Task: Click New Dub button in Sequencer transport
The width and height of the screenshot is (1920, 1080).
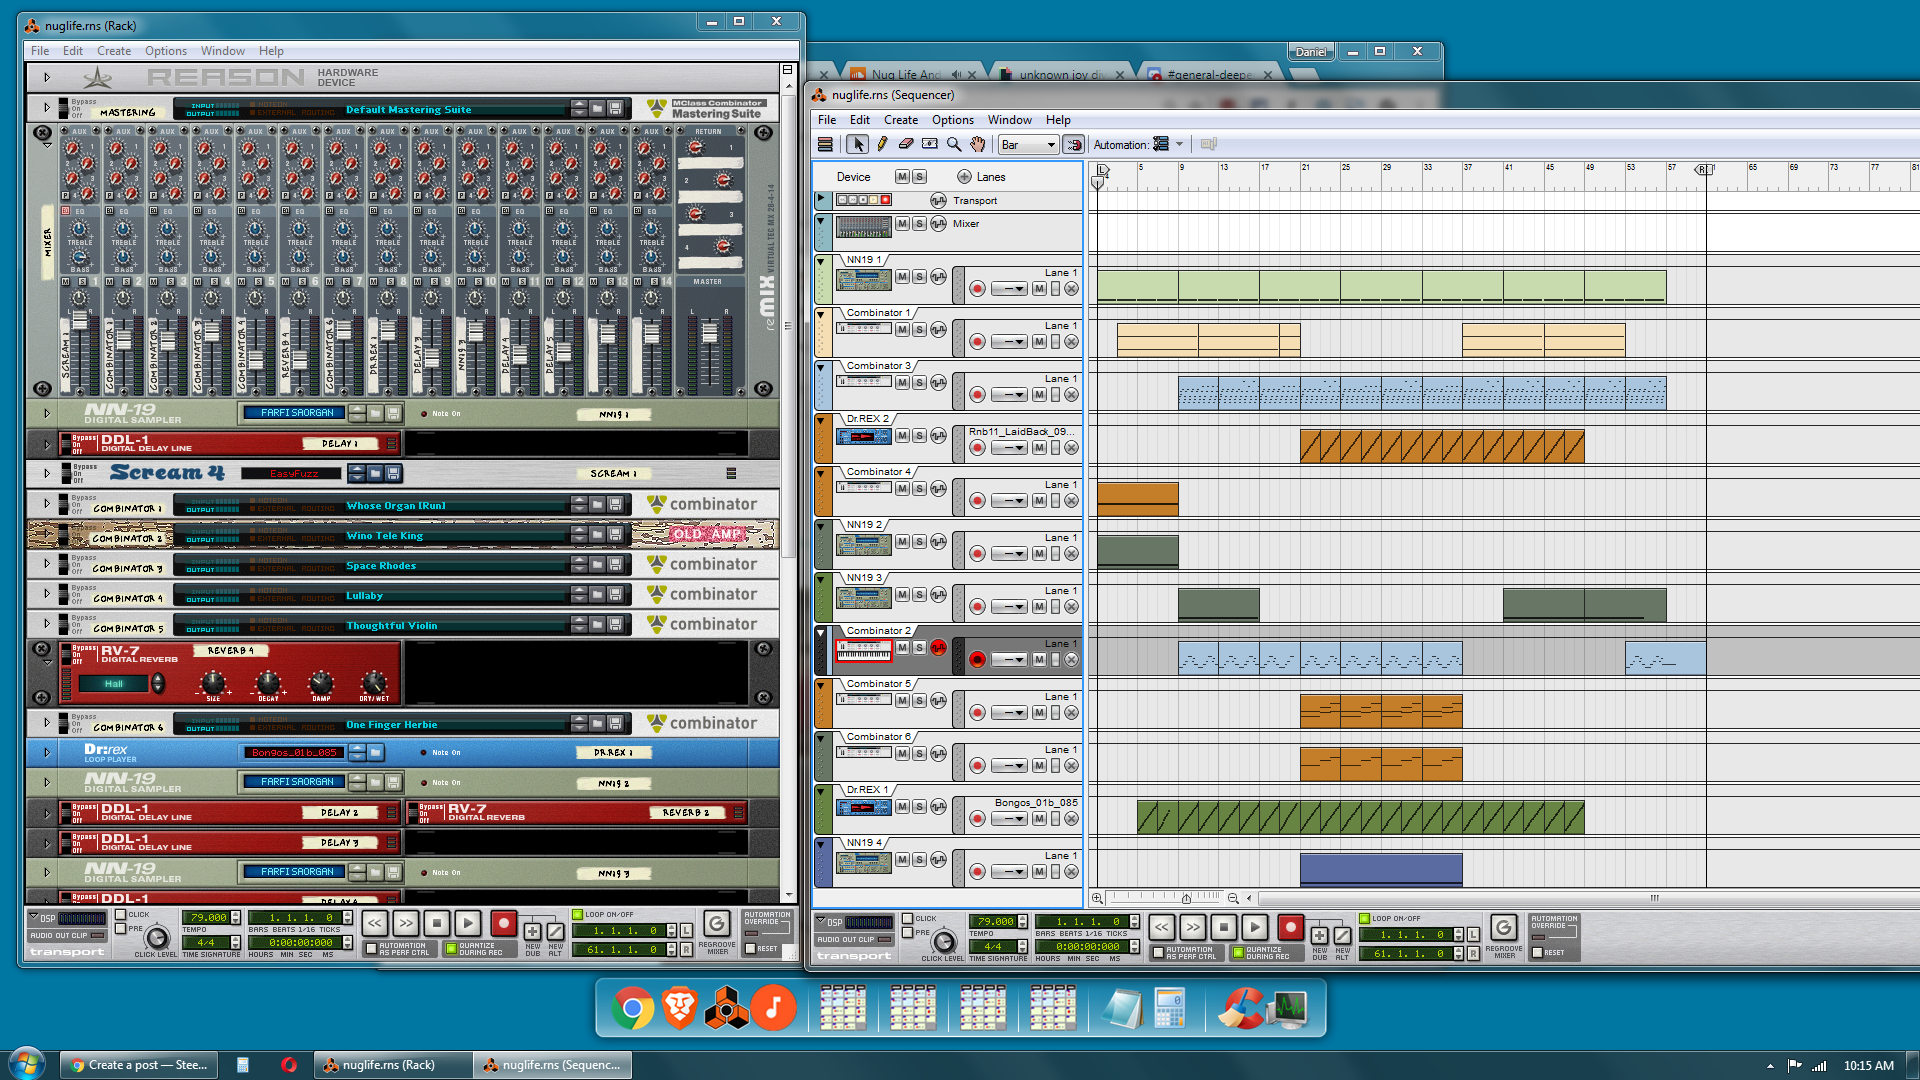Action: pyautogui.click(x=1319, y=936)
